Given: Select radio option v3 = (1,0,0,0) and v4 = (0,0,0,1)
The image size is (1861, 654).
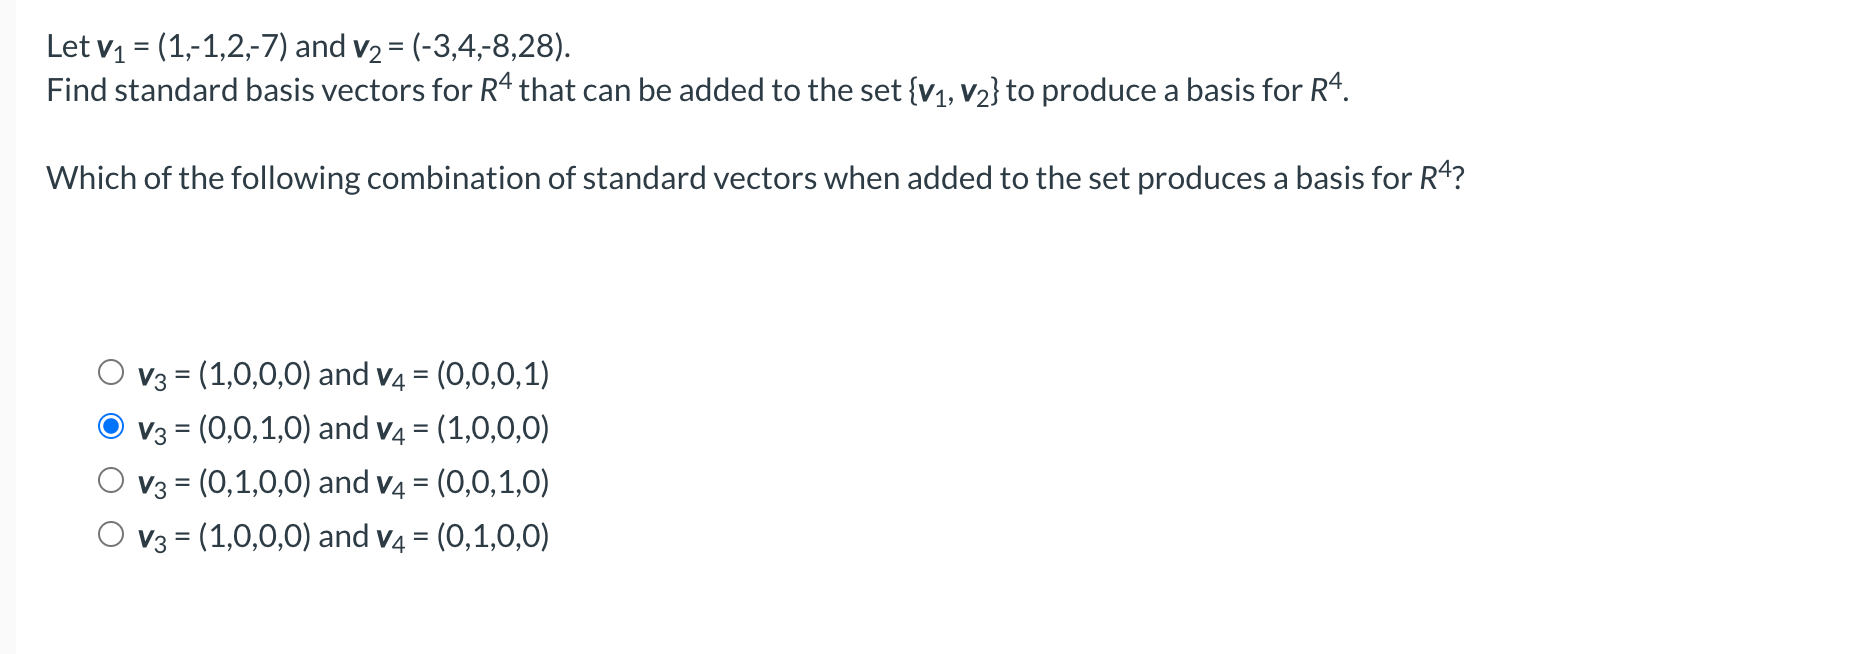Looking at the screenshot, I should [111, 374].
